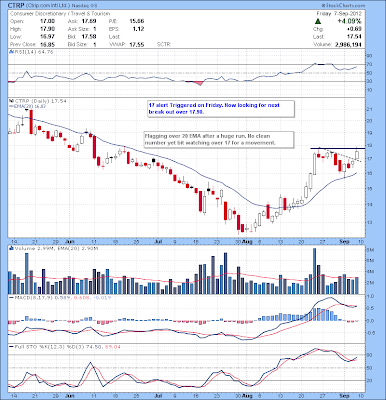
Task: Click the High '17.90' value
Action: tap(47, 29)
